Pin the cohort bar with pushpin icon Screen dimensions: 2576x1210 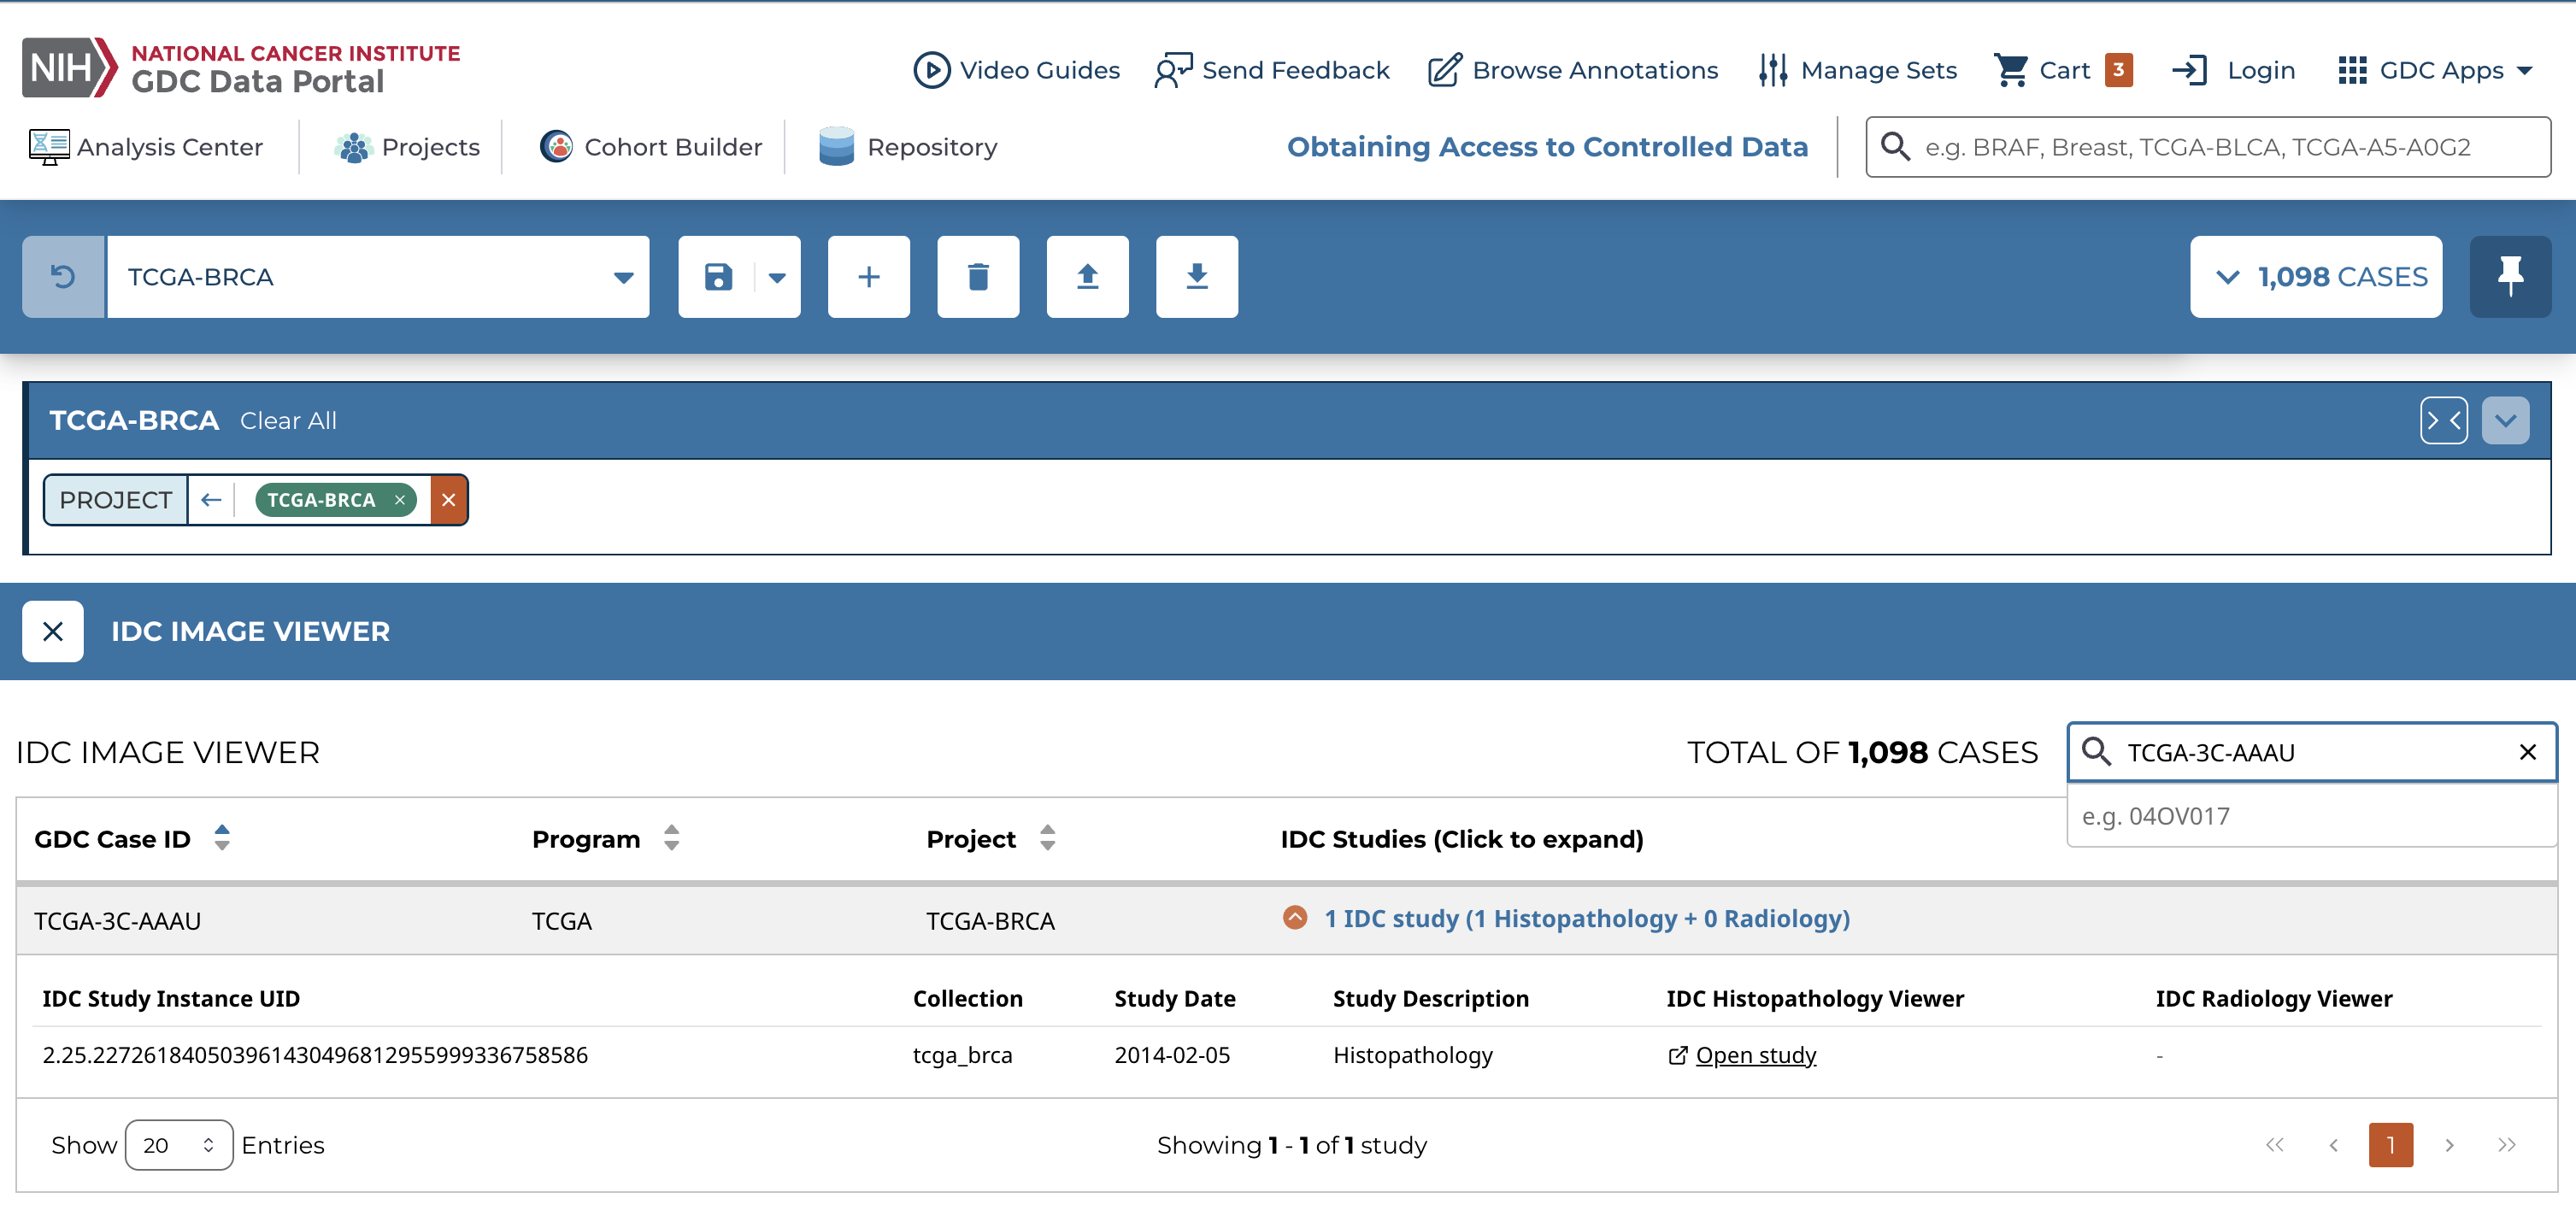pyautogui.click(x=2509, y=277)
